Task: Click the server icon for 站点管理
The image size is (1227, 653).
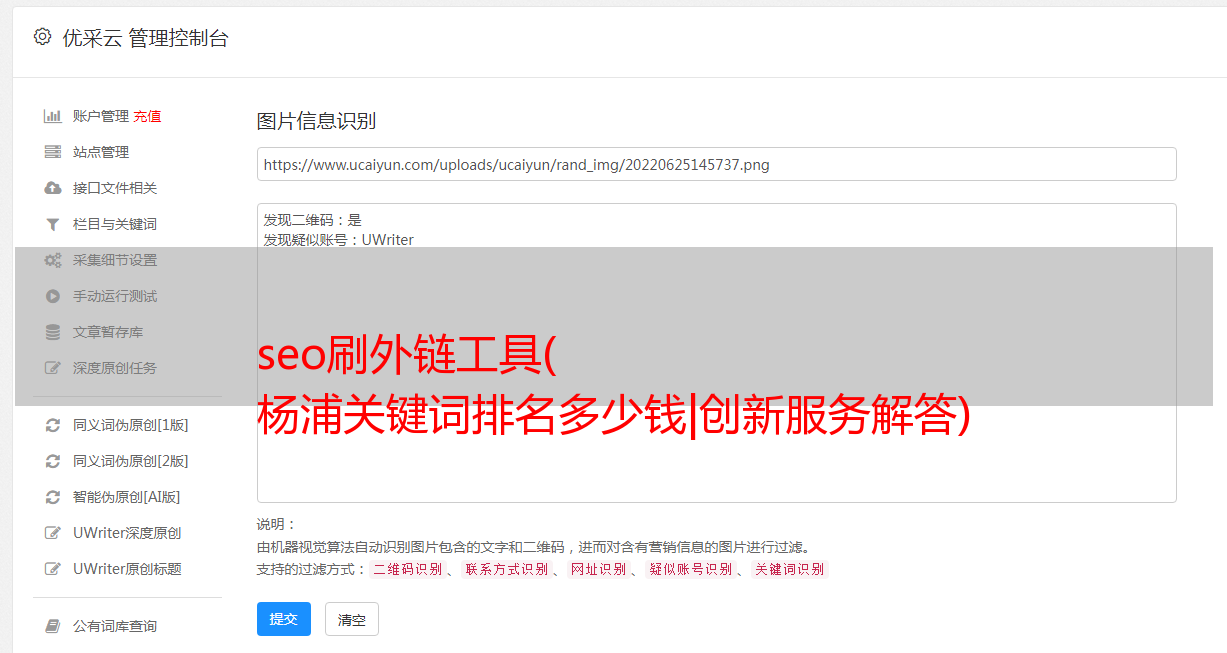Action: 53,152
